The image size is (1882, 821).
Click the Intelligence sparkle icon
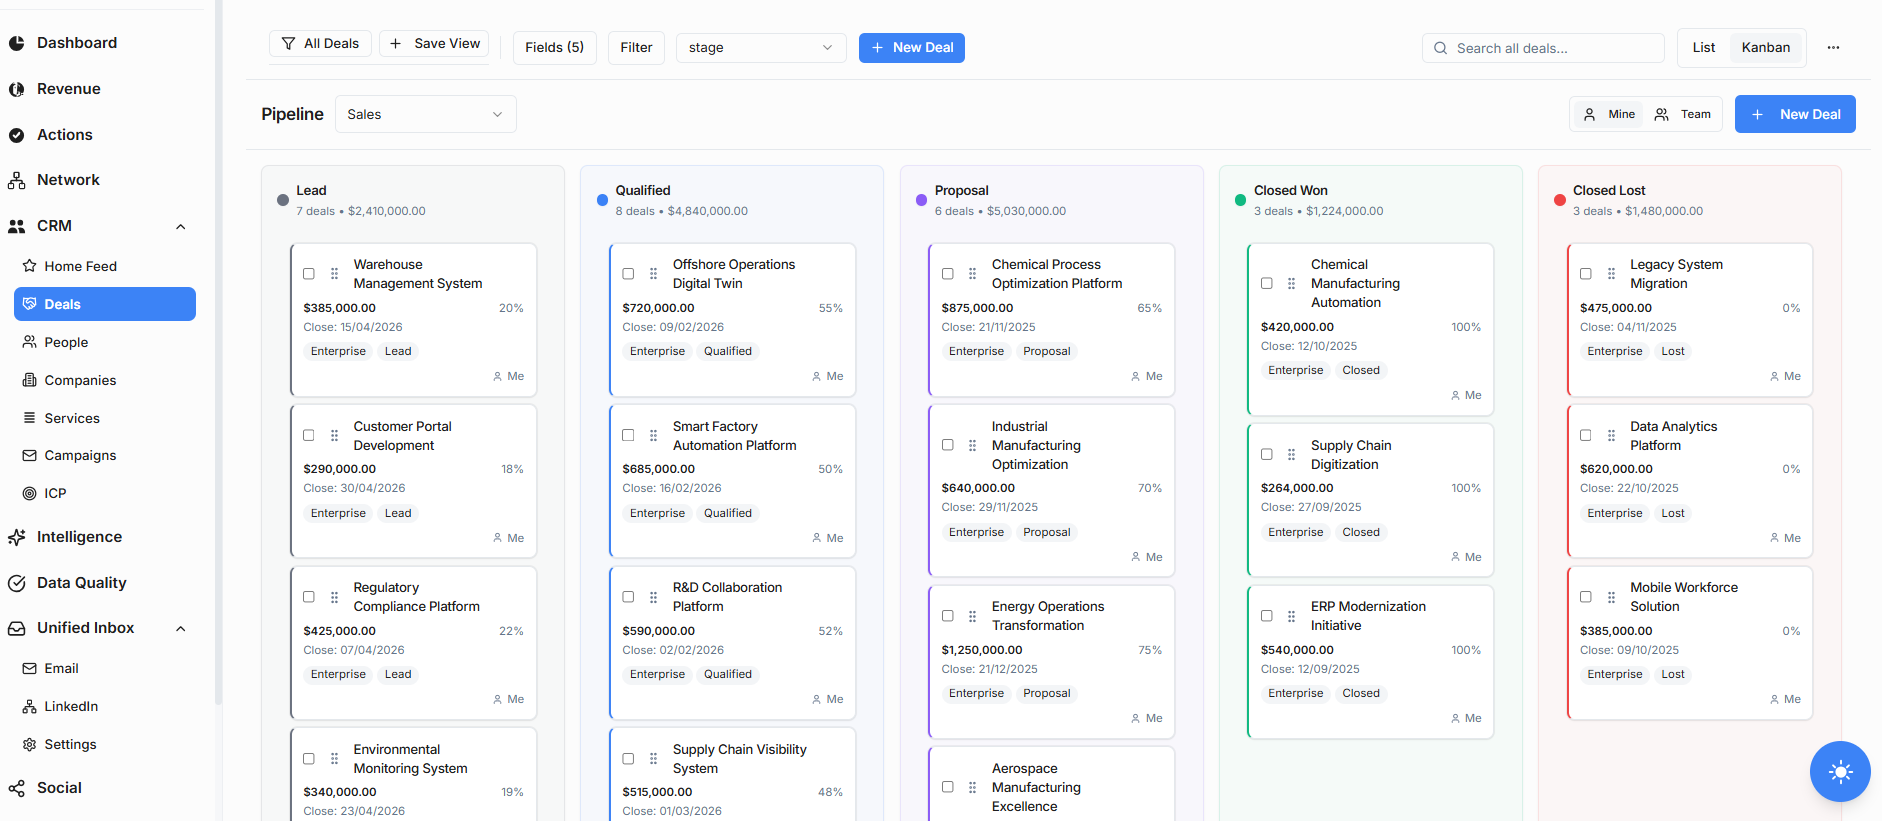pos(17,537)
